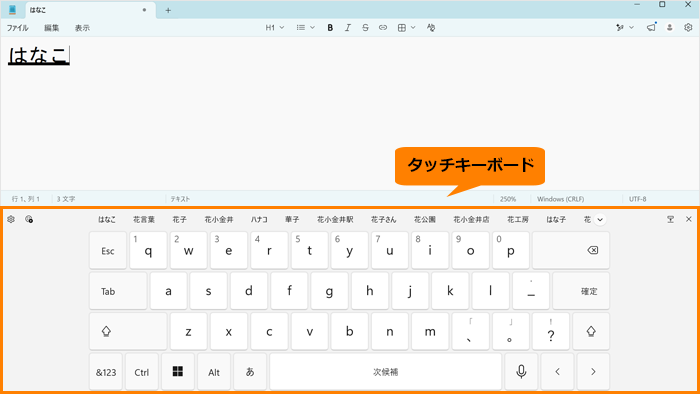
Task: Click UTF-8 encoding indicator
Action: coord(638,199)
